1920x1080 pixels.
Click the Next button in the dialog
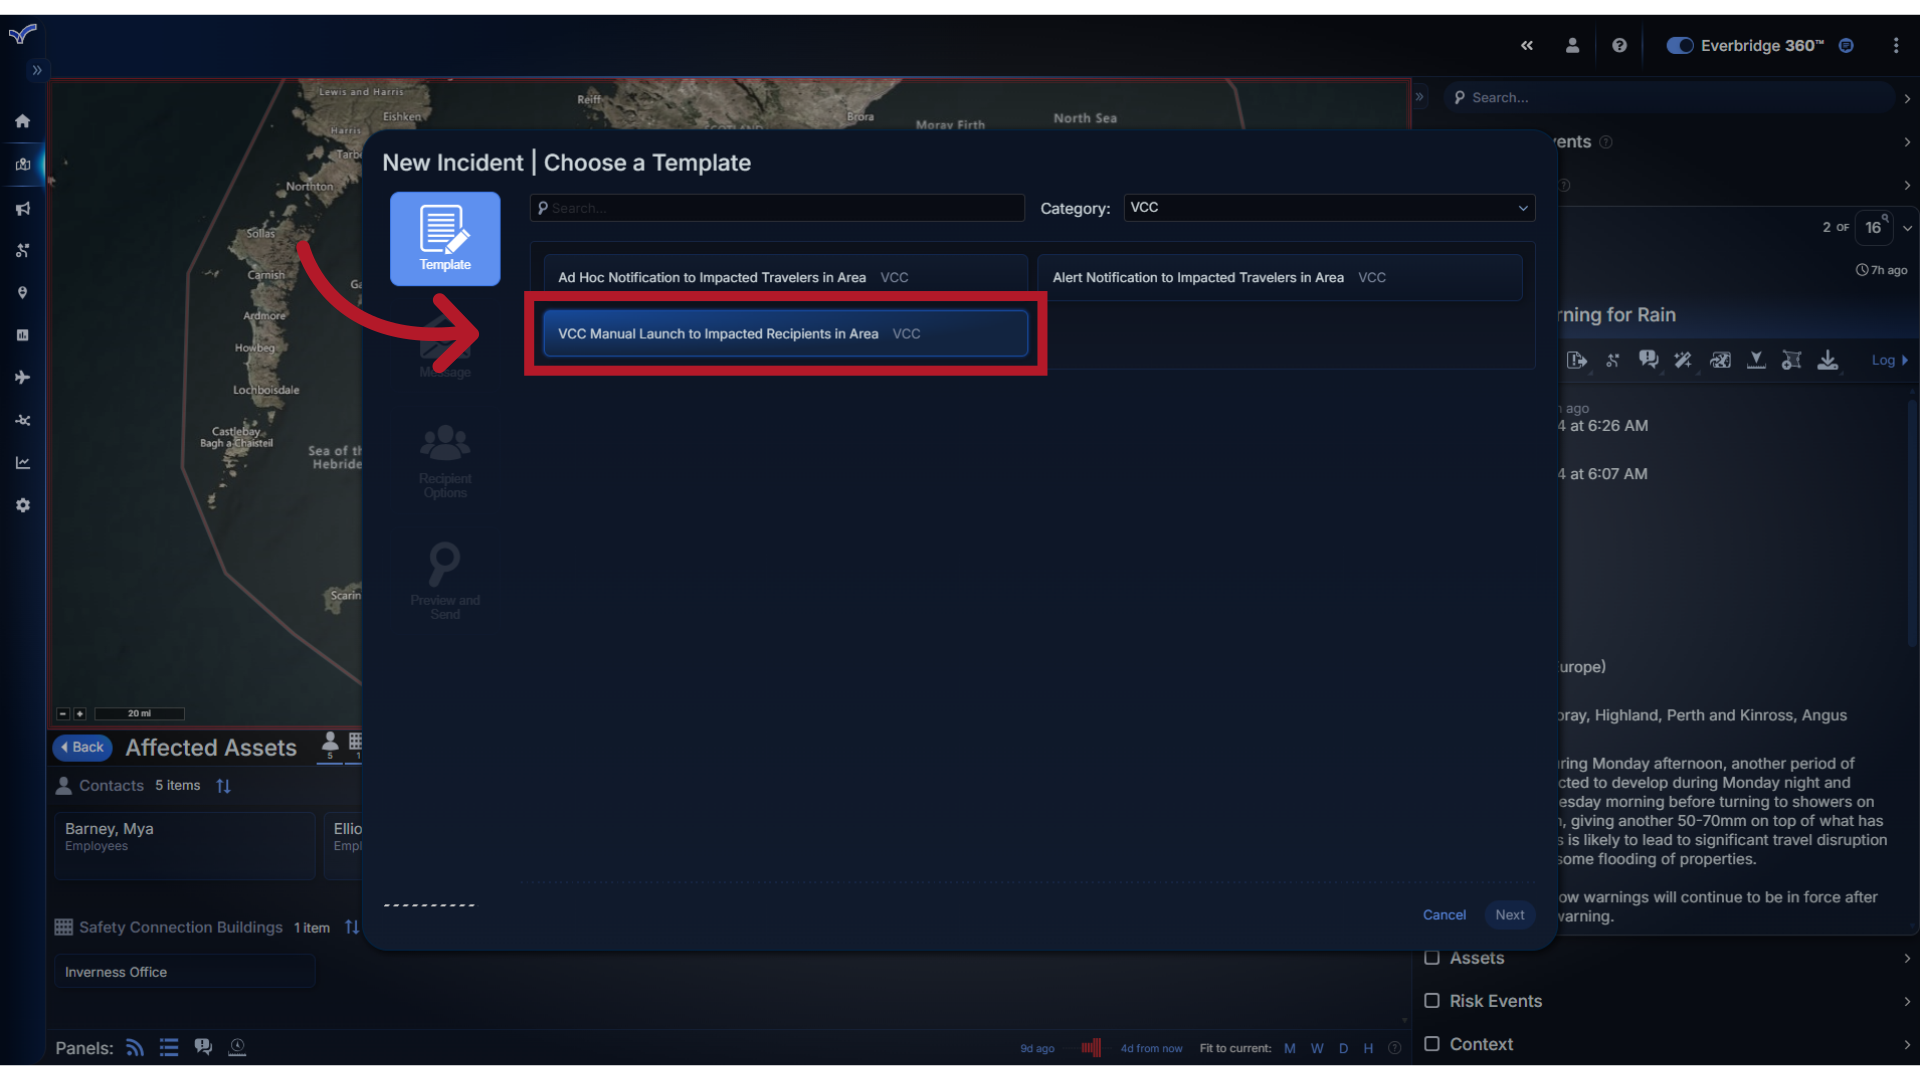point(1509,914)
